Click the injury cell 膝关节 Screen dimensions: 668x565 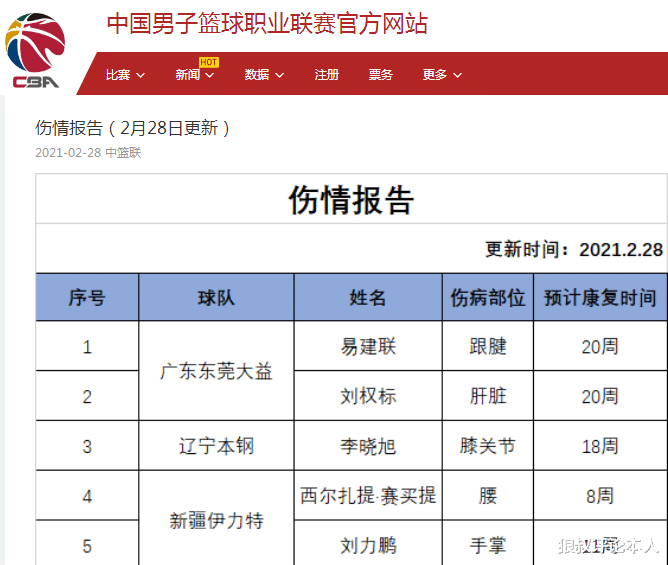(x=488, y=446)
